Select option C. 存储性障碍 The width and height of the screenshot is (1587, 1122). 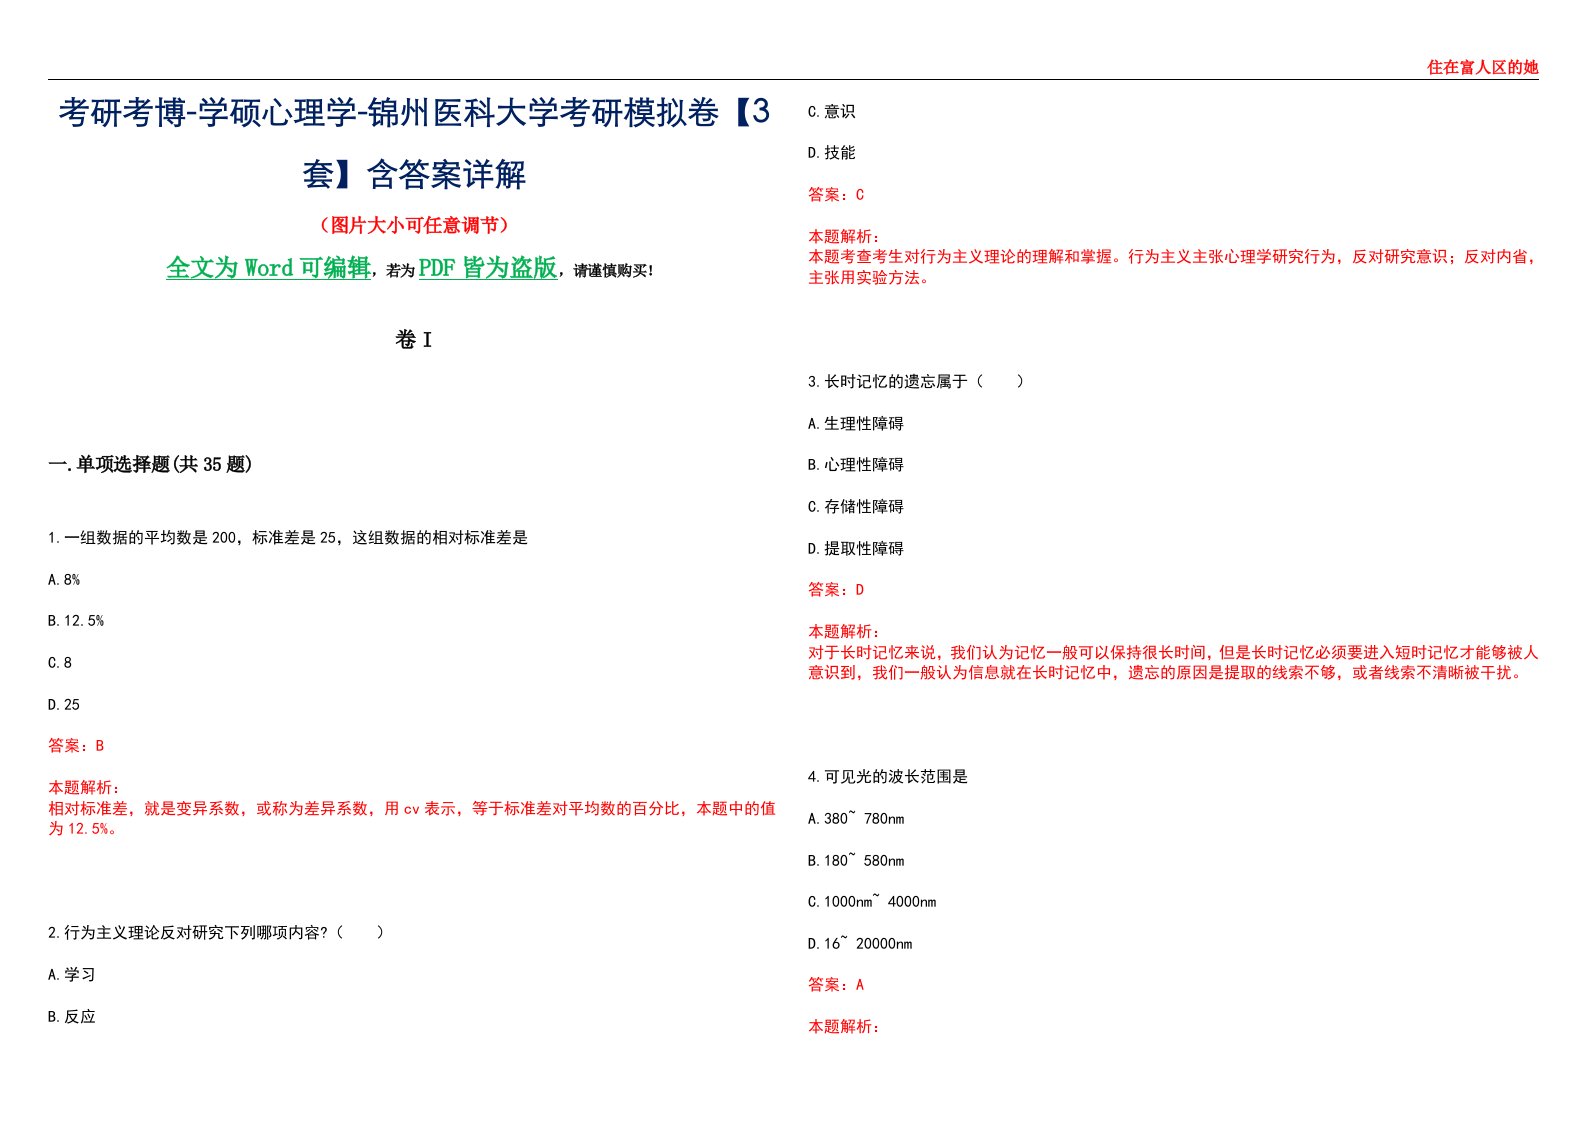coord(856,507)
